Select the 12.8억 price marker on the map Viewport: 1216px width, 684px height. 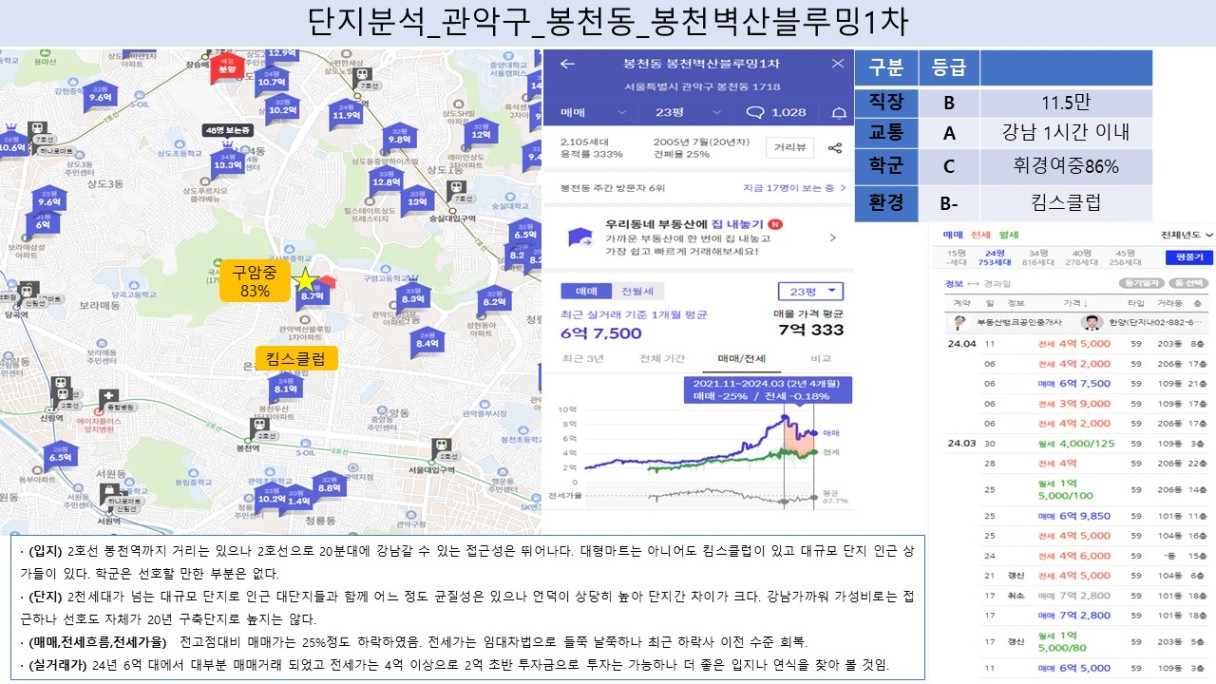[386, 180]
